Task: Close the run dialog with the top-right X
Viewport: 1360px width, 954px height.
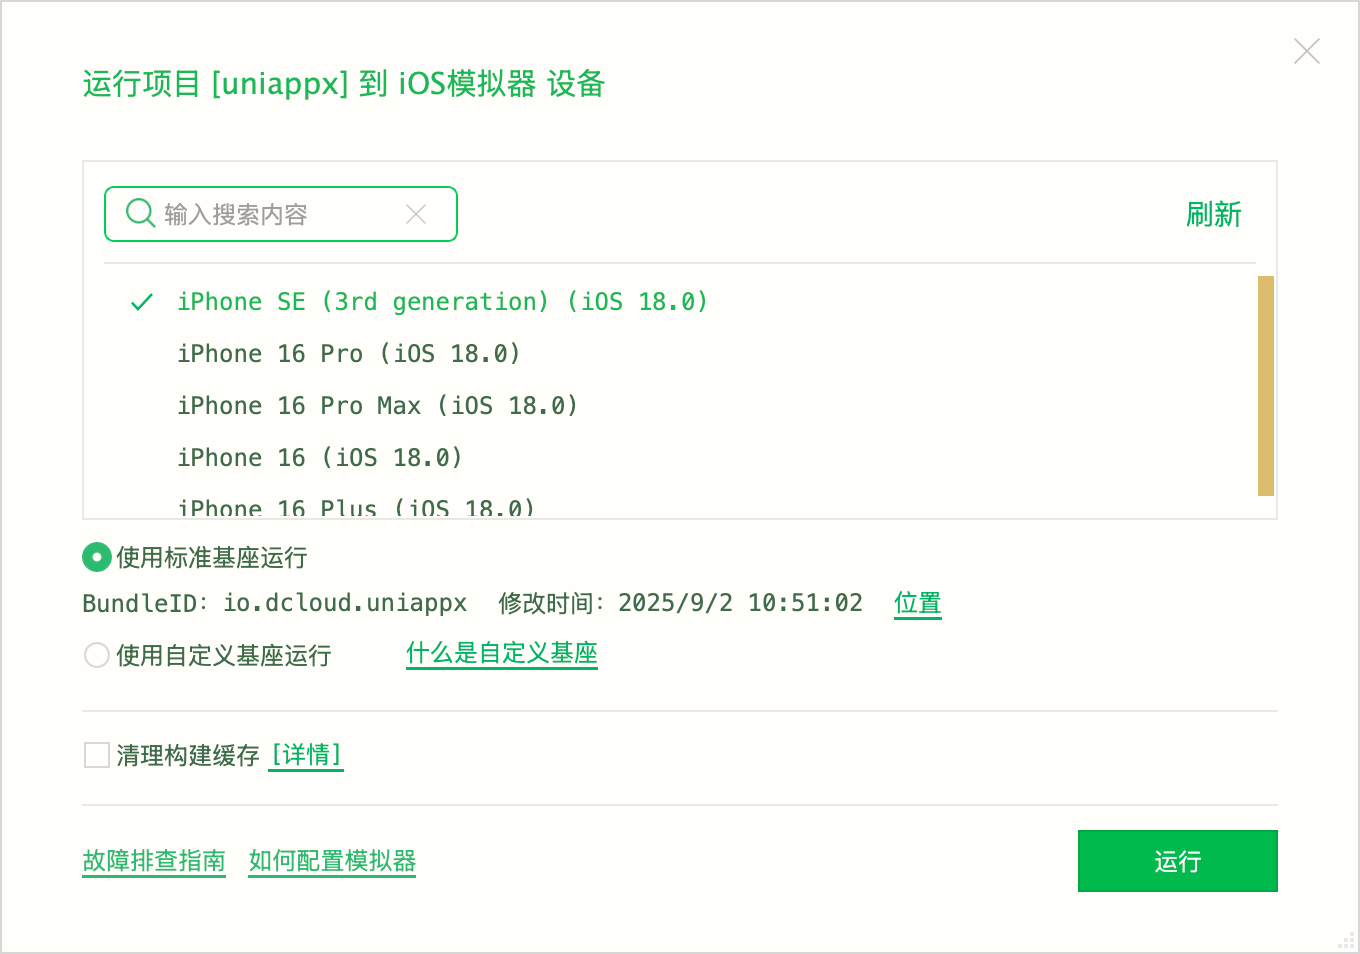Action: click(x=1306, y=51)
